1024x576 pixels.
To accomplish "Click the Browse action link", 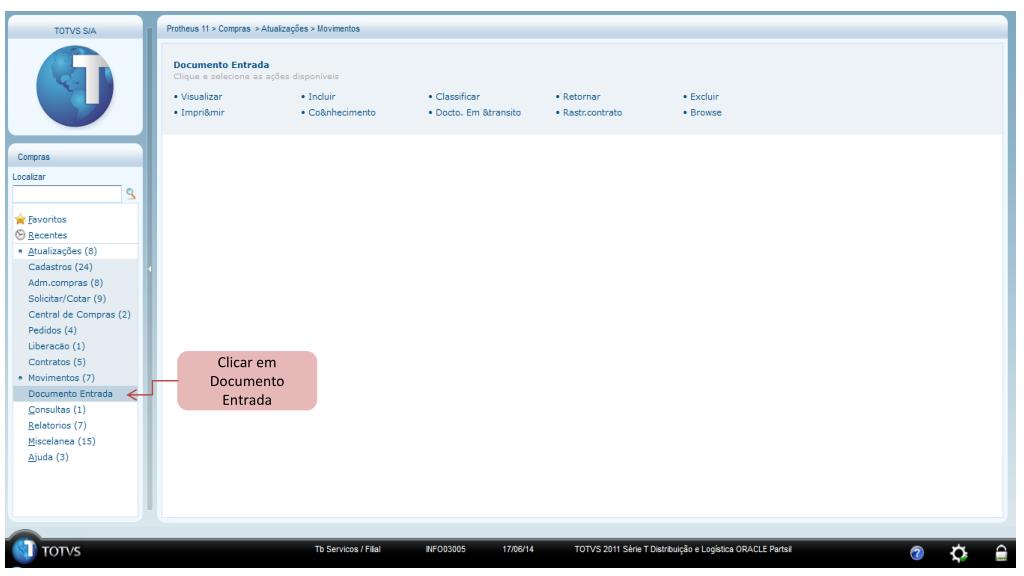I will [x=706, y=112].
